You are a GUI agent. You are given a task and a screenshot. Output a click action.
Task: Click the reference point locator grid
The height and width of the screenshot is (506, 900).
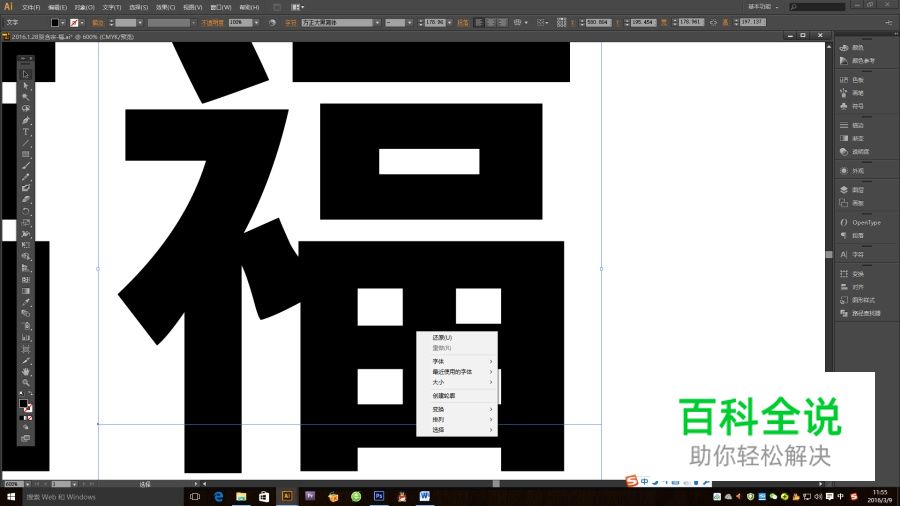561,22
